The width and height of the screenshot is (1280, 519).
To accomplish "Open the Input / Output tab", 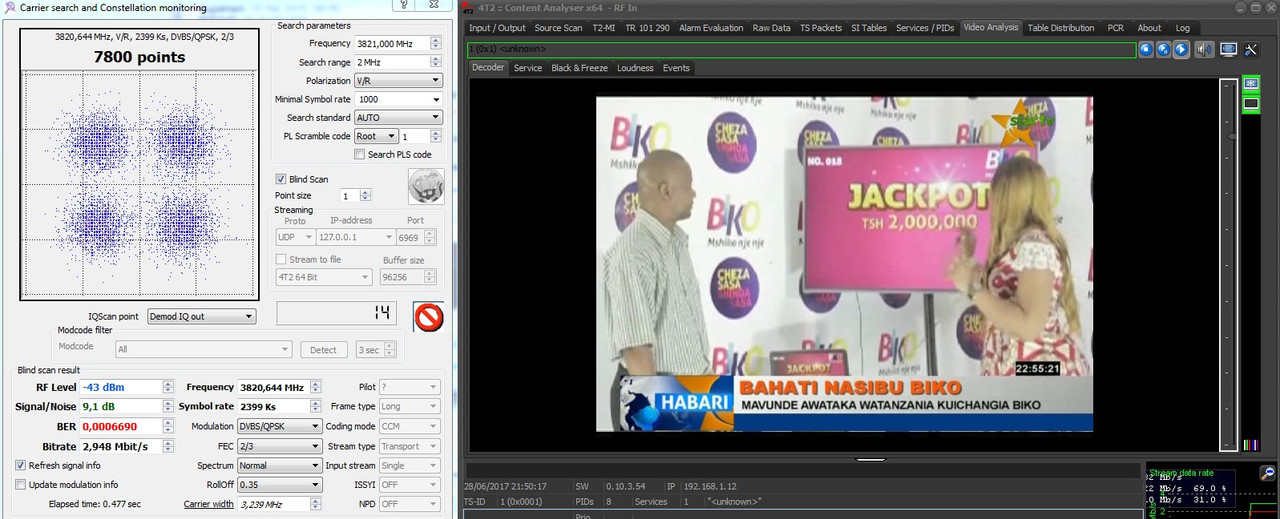I will (498, 28).
